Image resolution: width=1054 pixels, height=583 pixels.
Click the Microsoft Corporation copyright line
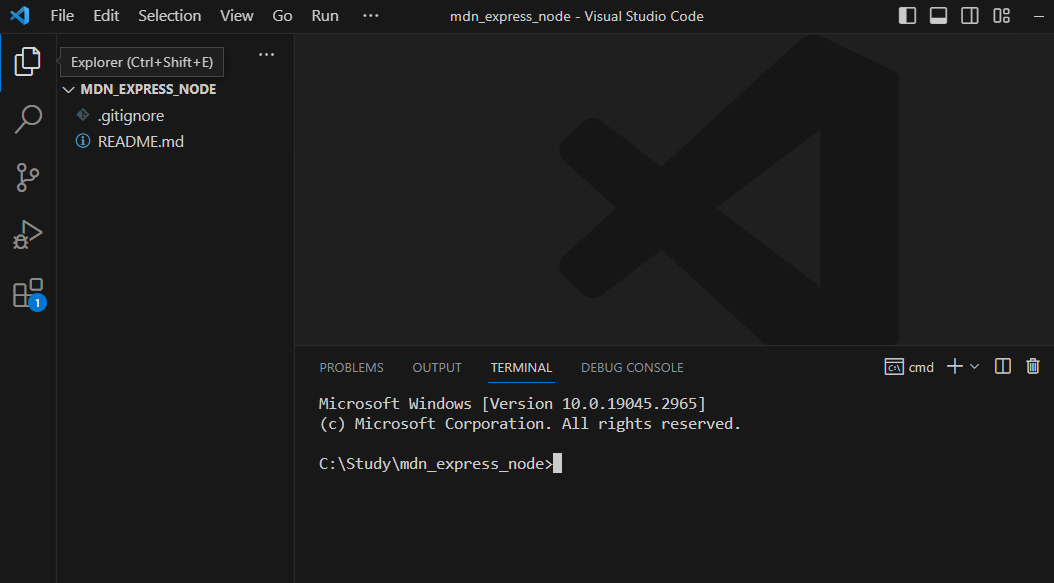530,424
